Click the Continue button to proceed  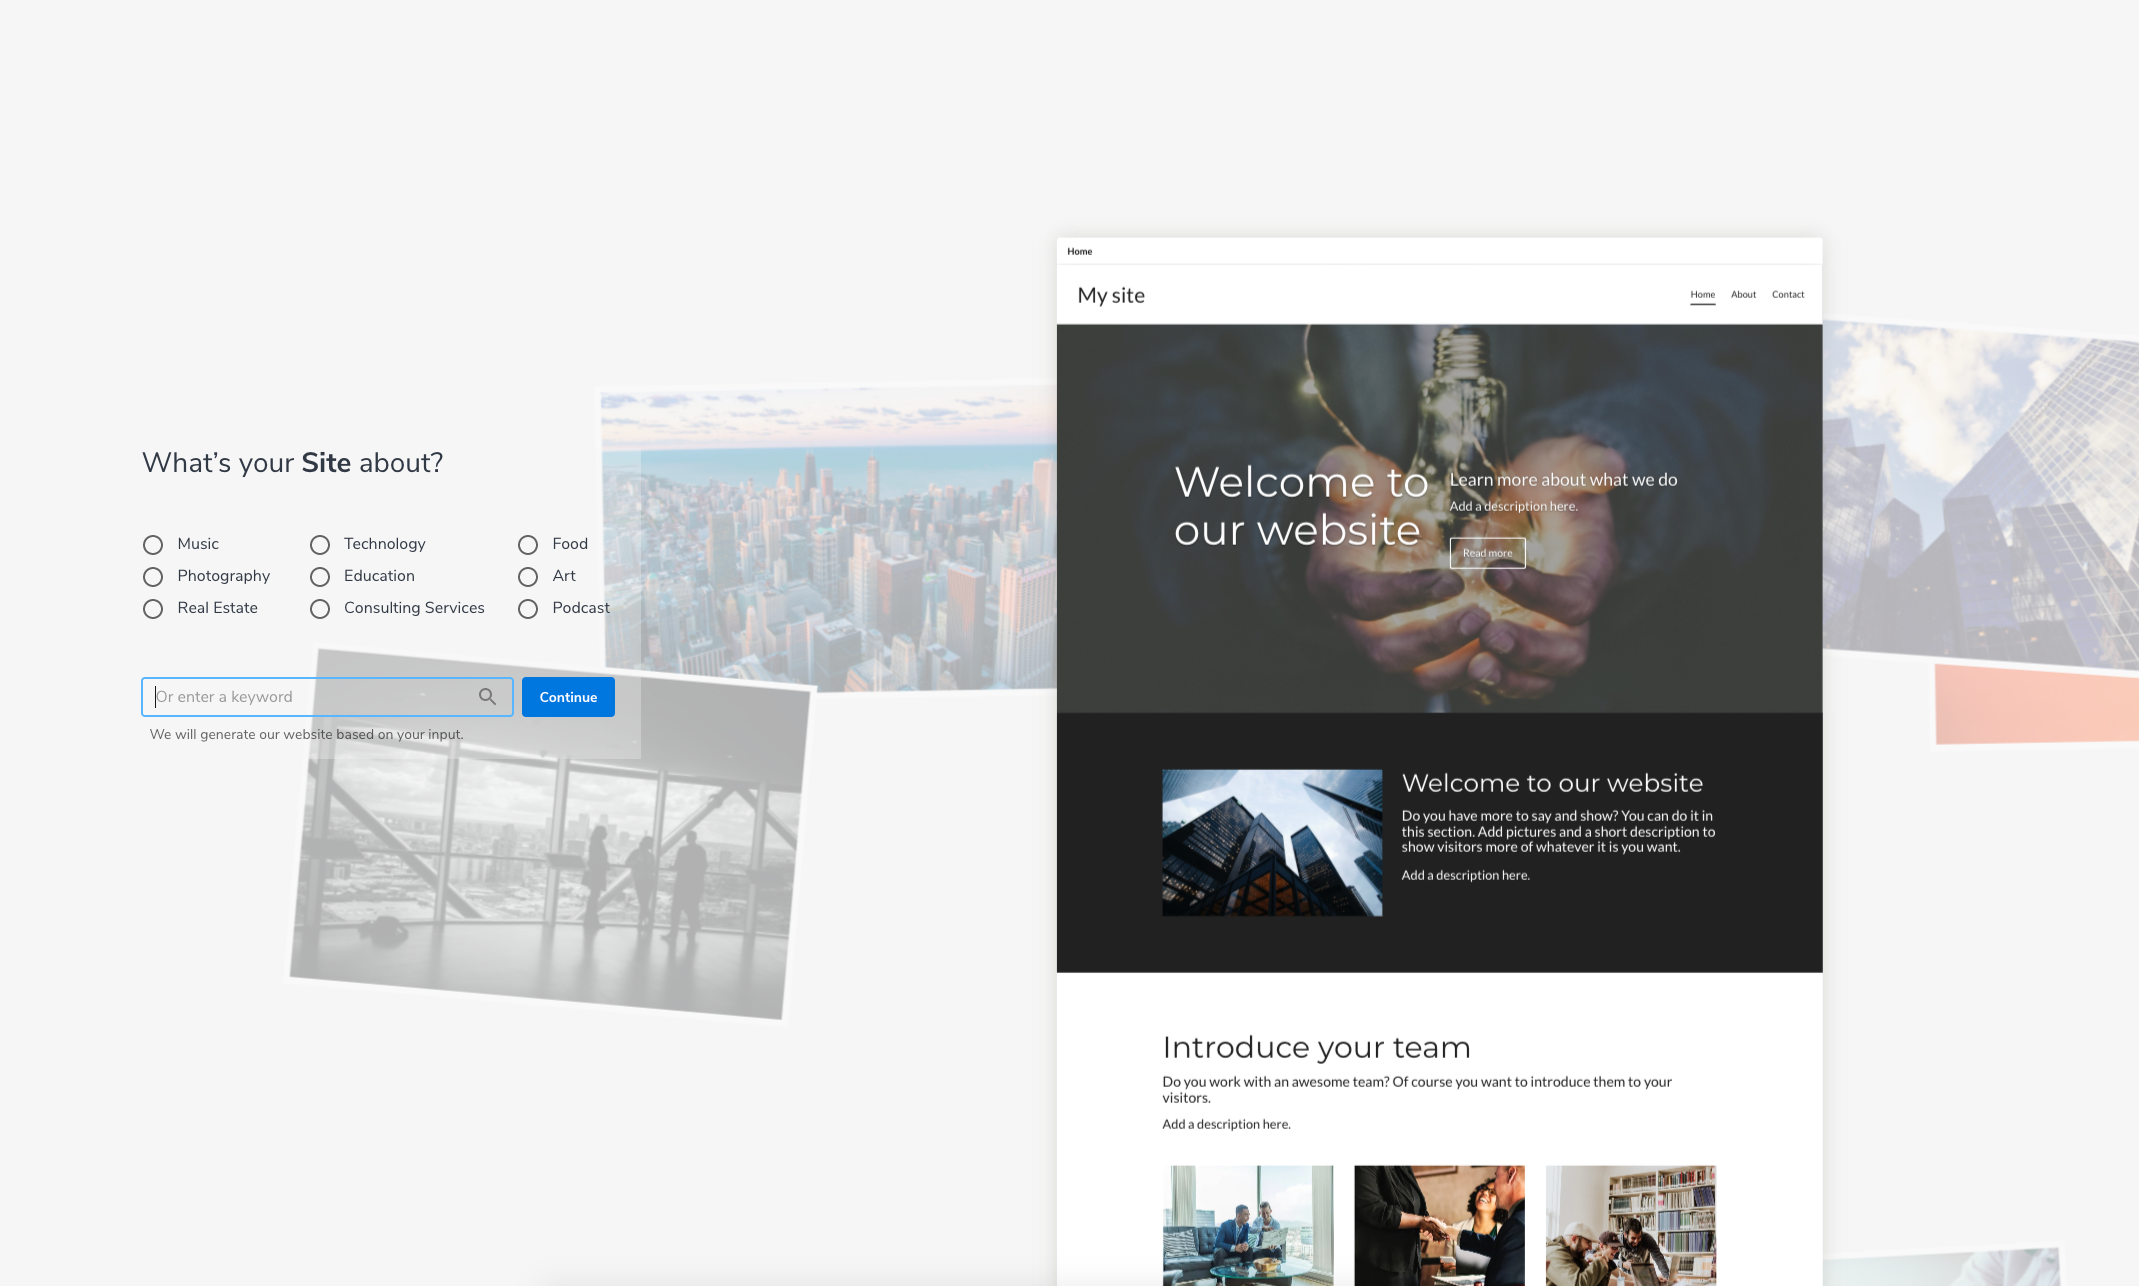tap(567, 695)
